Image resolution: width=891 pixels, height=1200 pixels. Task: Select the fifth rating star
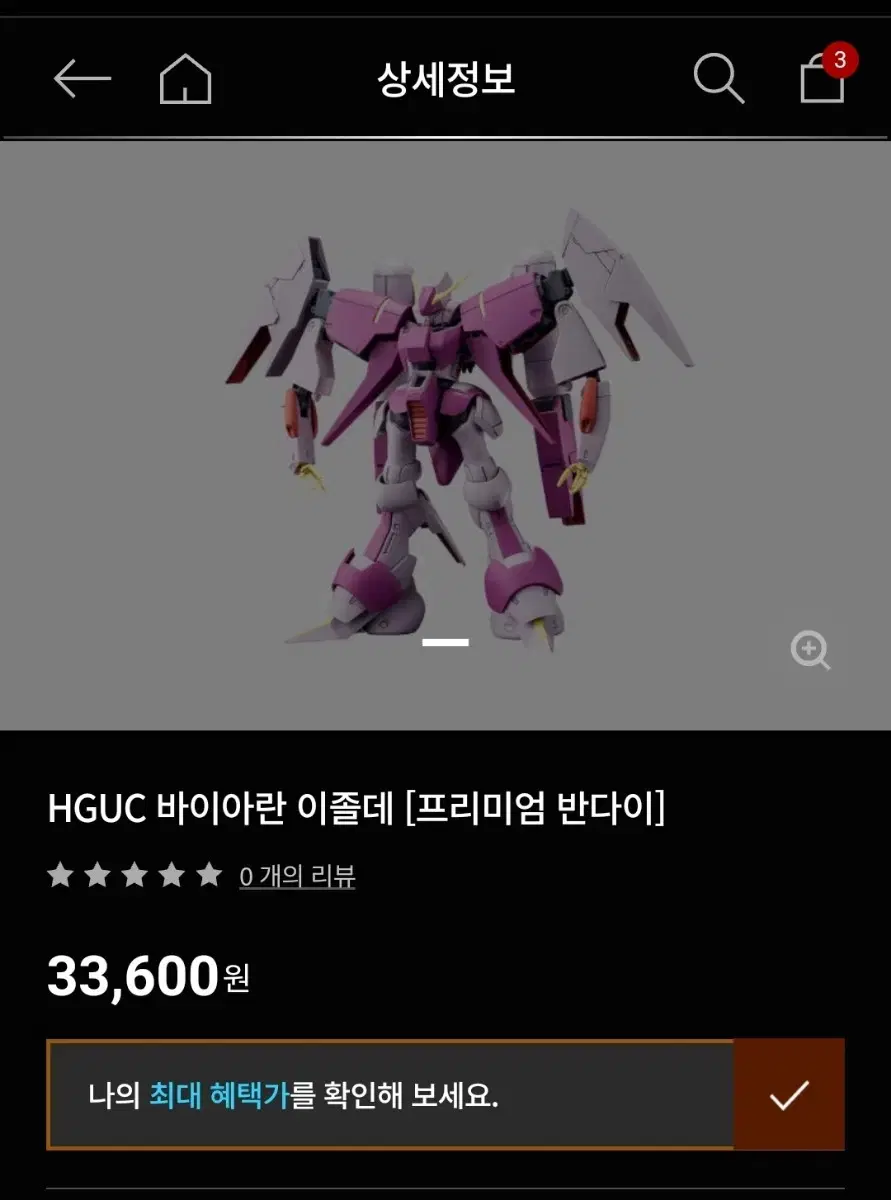209,876
